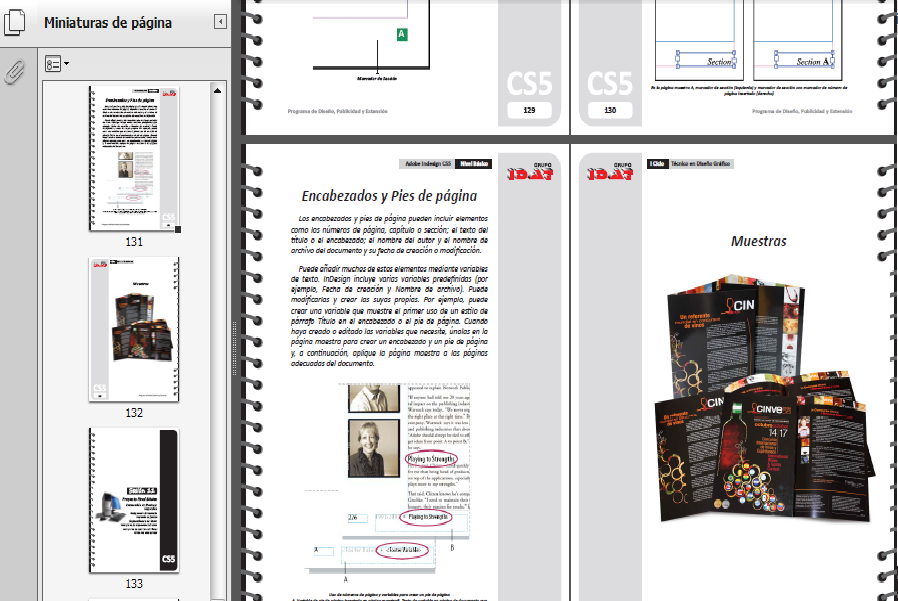Select the page 132 thumbnail
This screenshot has height=601, width=898.
(135, 327)
